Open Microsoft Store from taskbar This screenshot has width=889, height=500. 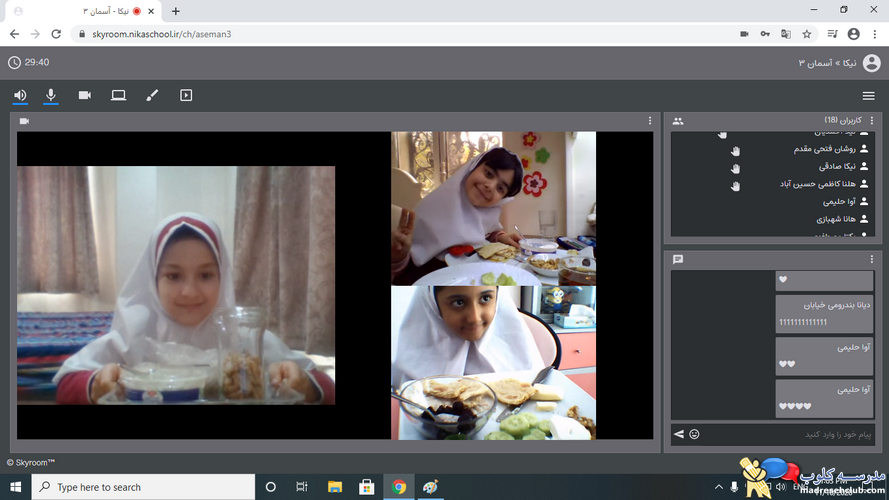click(367, 487)
